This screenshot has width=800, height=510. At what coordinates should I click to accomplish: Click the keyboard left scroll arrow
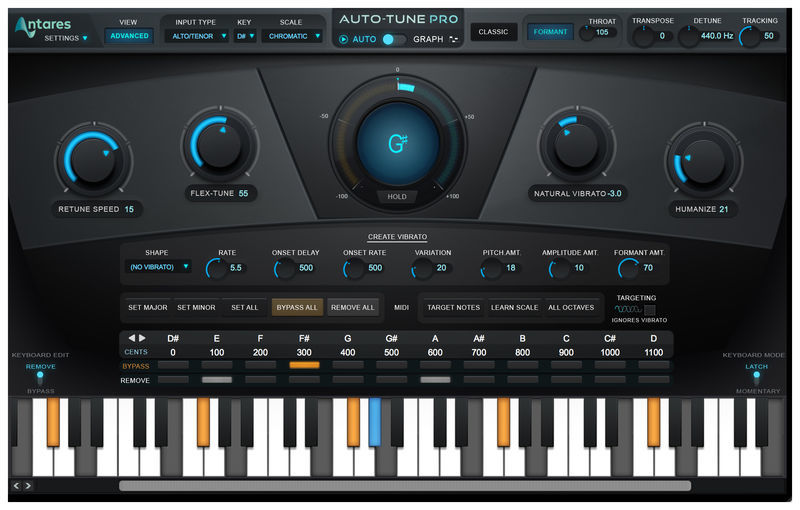coord(16,486)
